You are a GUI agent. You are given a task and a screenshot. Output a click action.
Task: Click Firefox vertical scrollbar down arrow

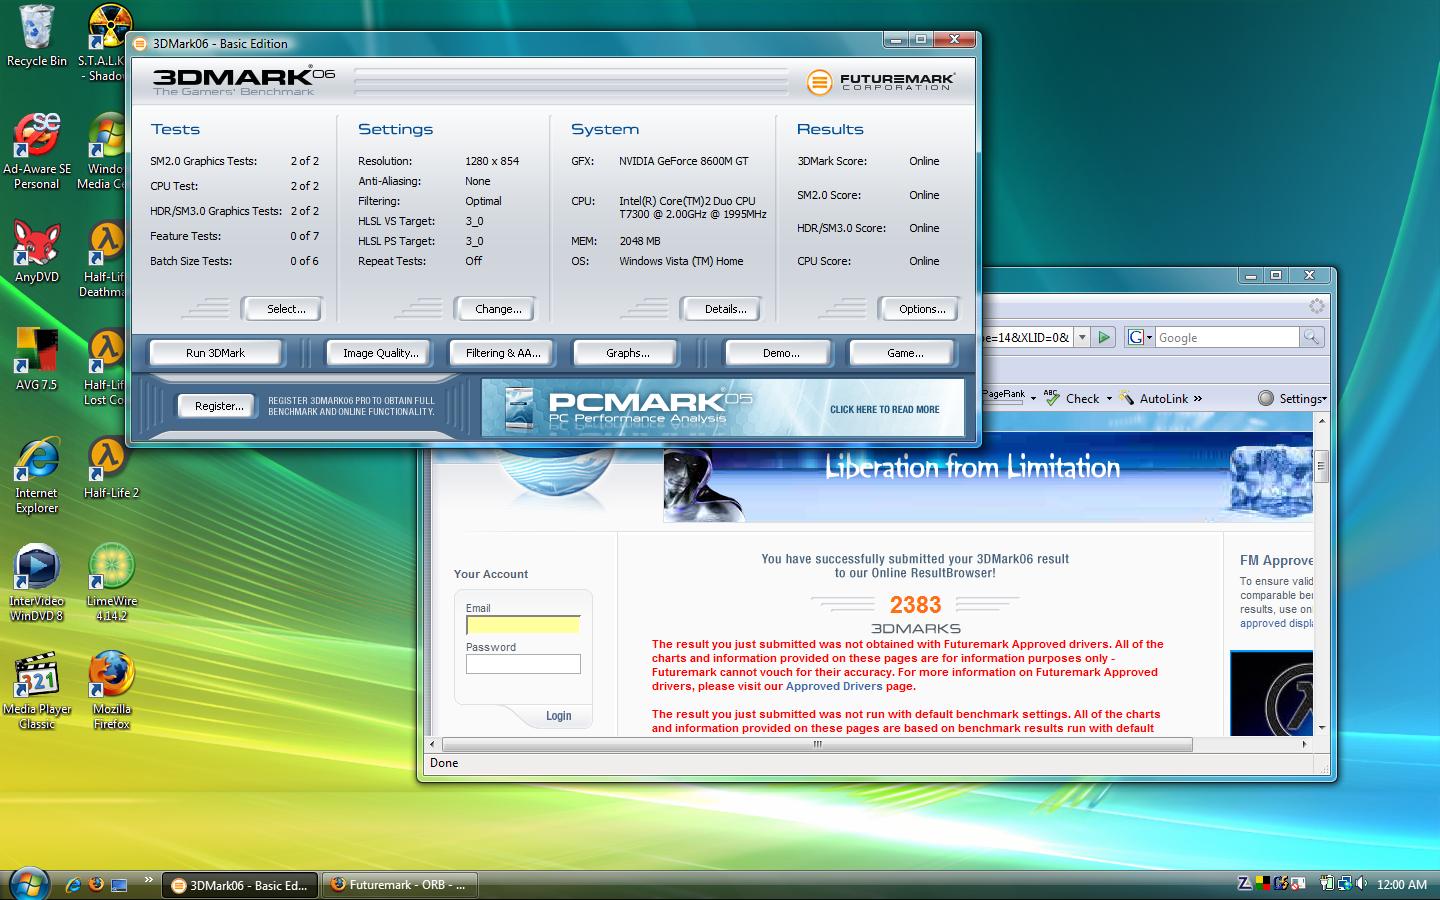click(1321, 727)
